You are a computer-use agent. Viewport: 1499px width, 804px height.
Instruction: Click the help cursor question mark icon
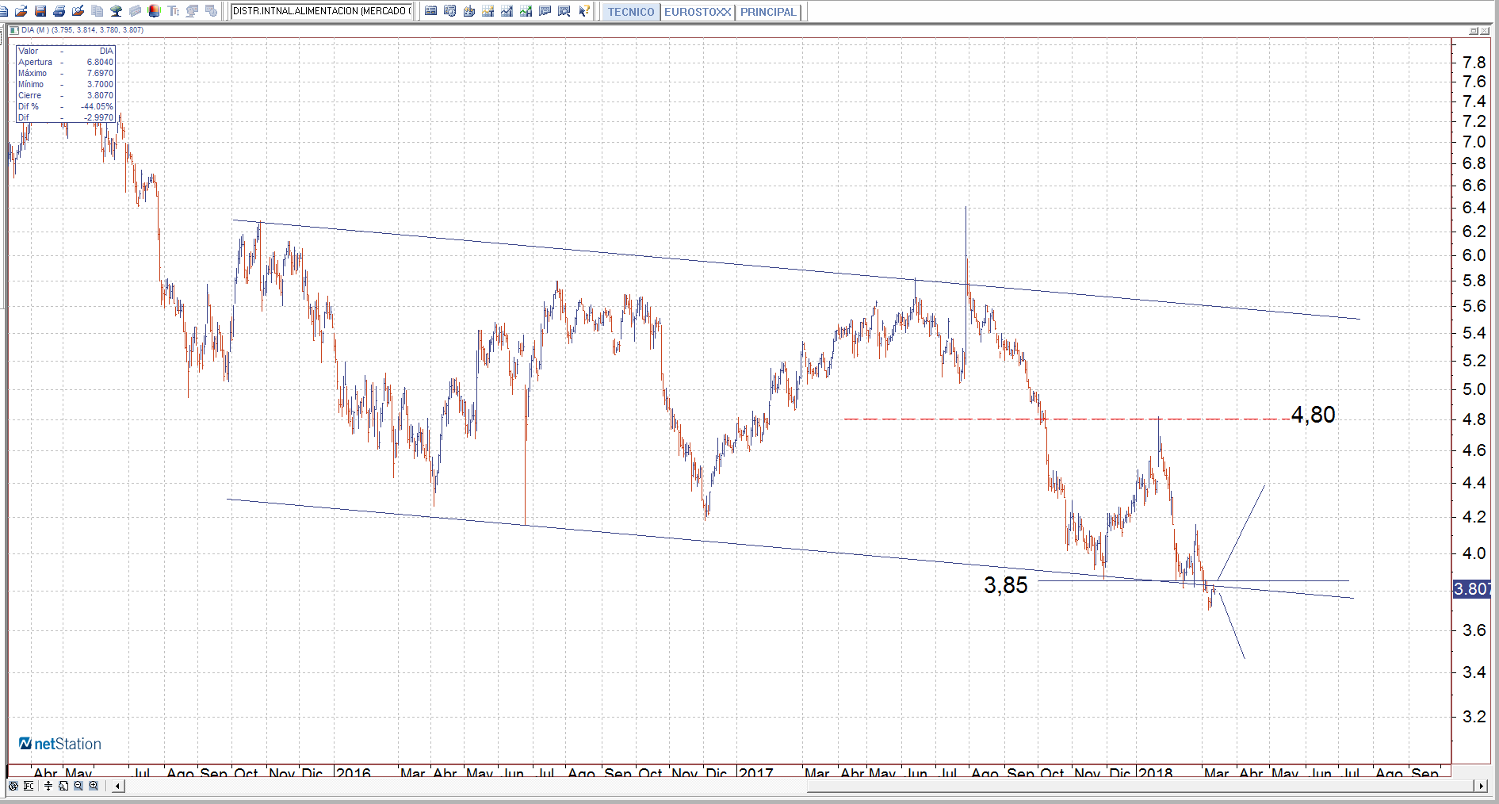tap(583, 12)
